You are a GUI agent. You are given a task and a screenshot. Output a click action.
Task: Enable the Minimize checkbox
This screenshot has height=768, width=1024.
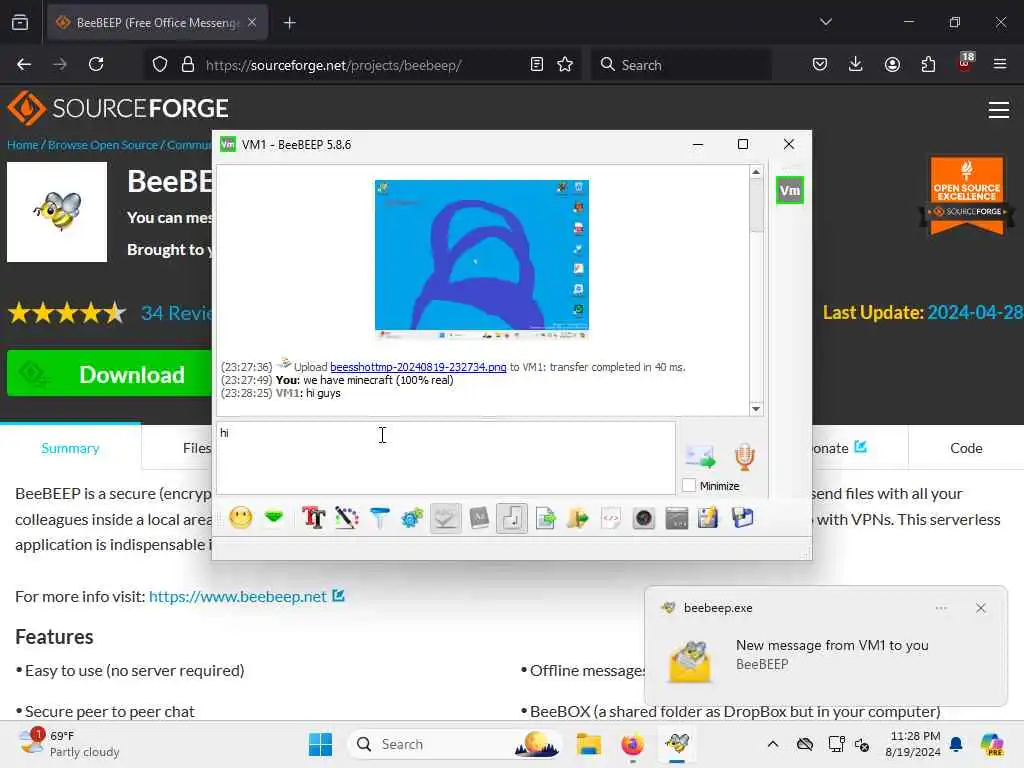[689, 485]
